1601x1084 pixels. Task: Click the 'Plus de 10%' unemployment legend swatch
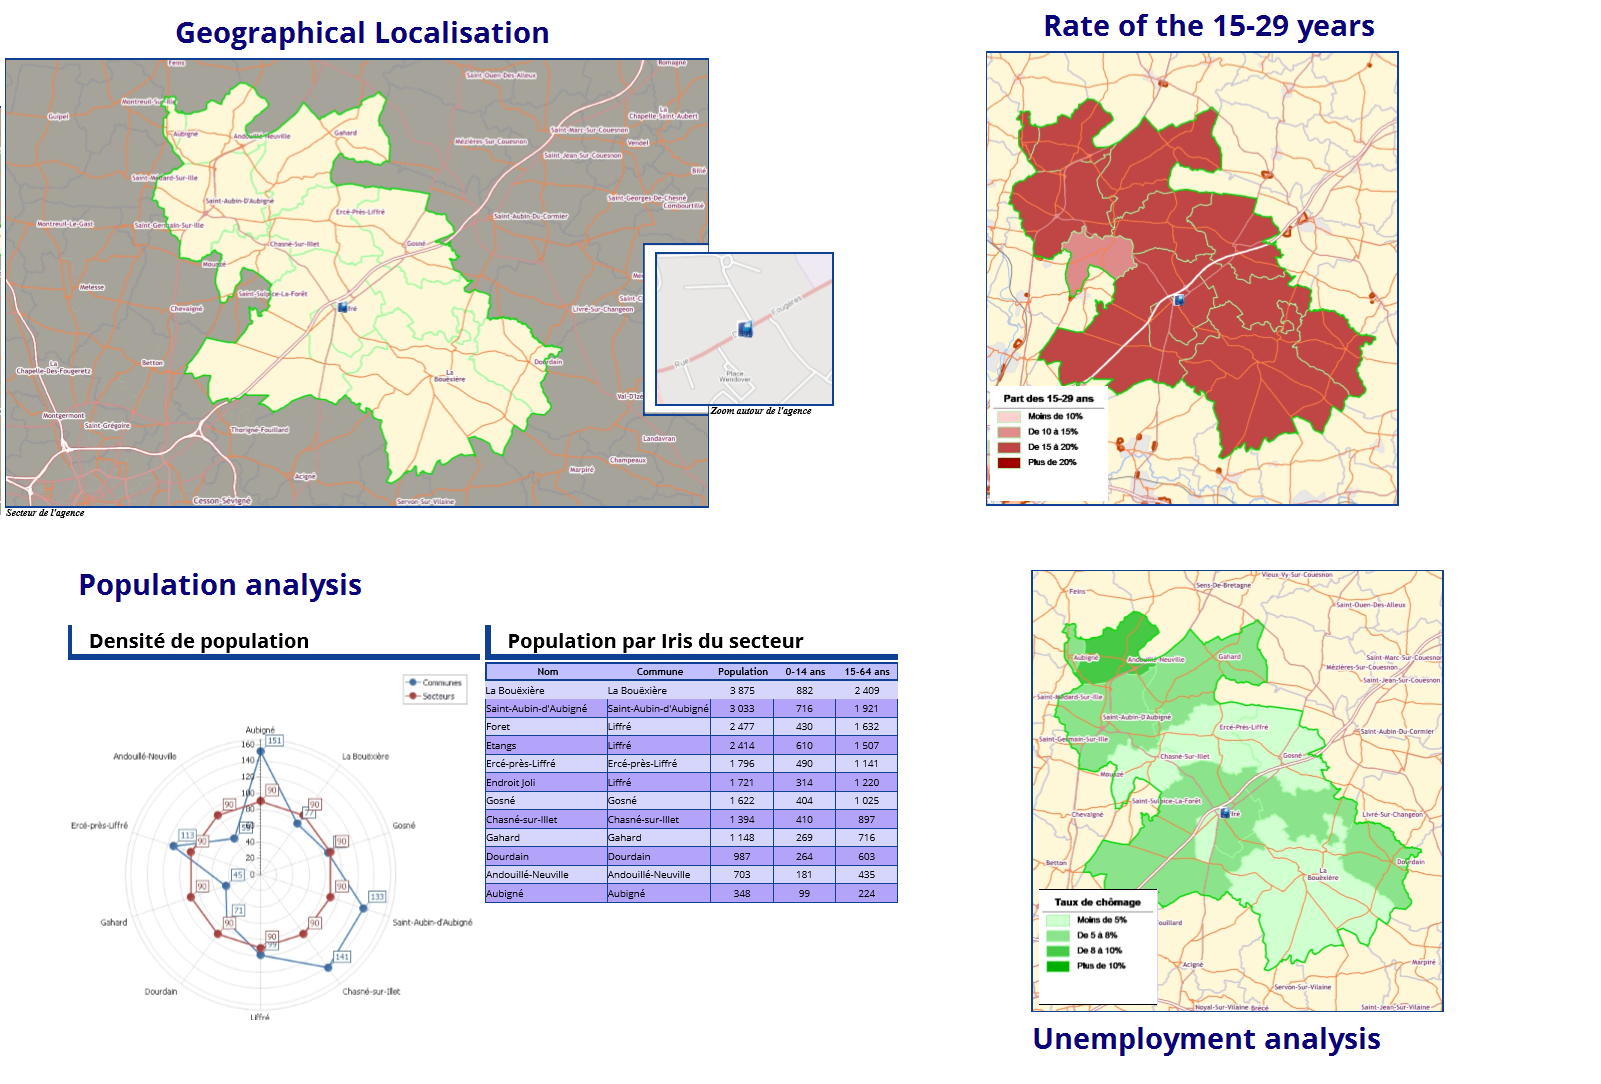(x=1057, y=966)
